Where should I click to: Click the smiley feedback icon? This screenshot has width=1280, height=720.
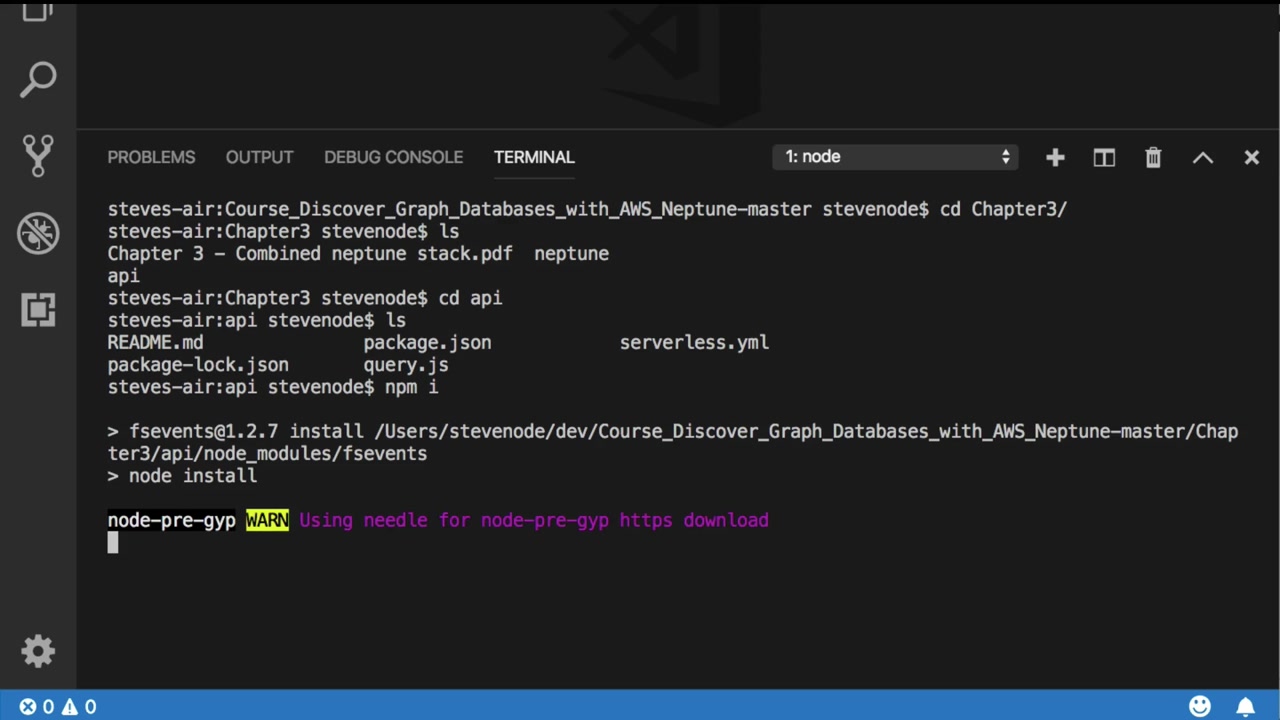(x=1200, y=706)
